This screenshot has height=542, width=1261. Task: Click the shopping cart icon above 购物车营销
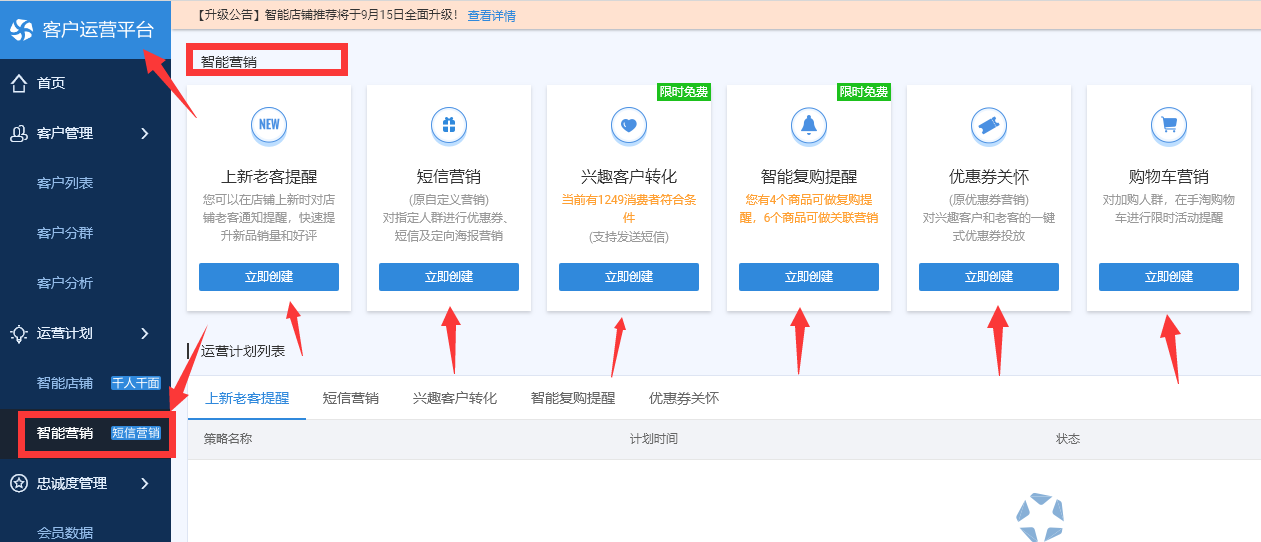[x=1169, y=125]
